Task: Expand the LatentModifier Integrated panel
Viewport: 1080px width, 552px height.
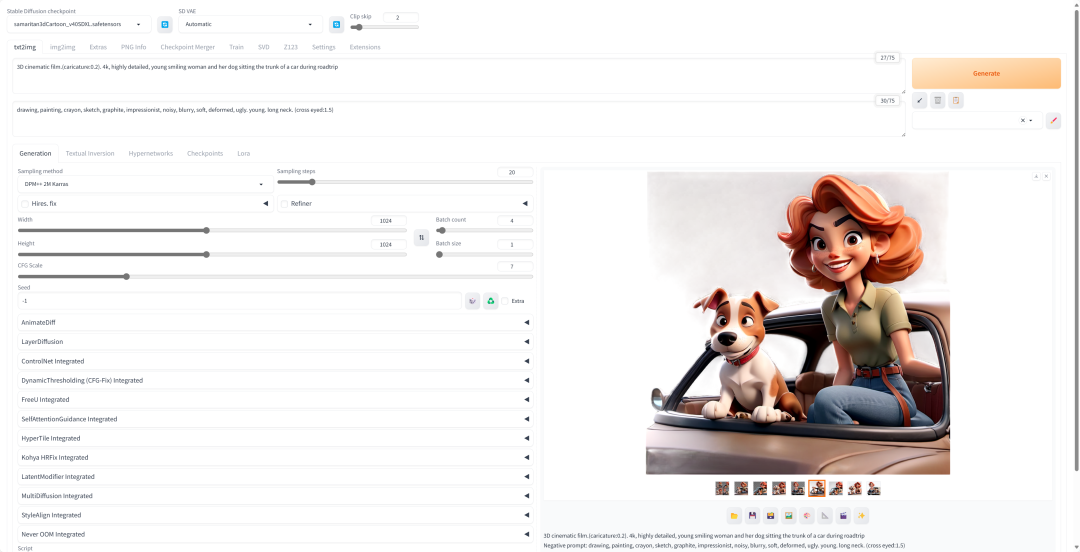Action: 276,477
